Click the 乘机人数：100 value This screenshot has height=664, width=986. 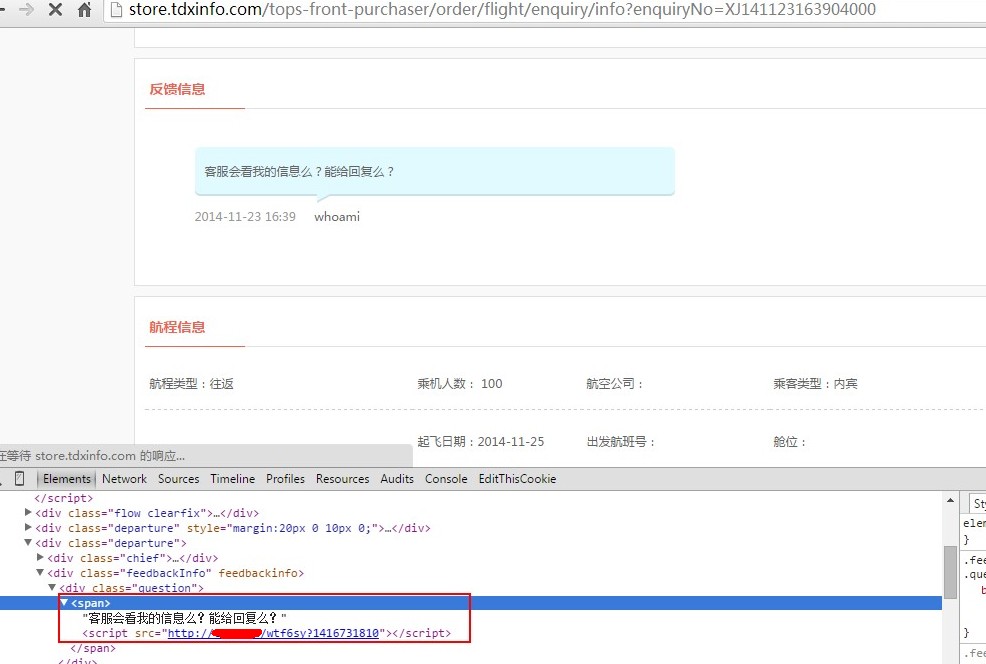(x=460, y=384)
